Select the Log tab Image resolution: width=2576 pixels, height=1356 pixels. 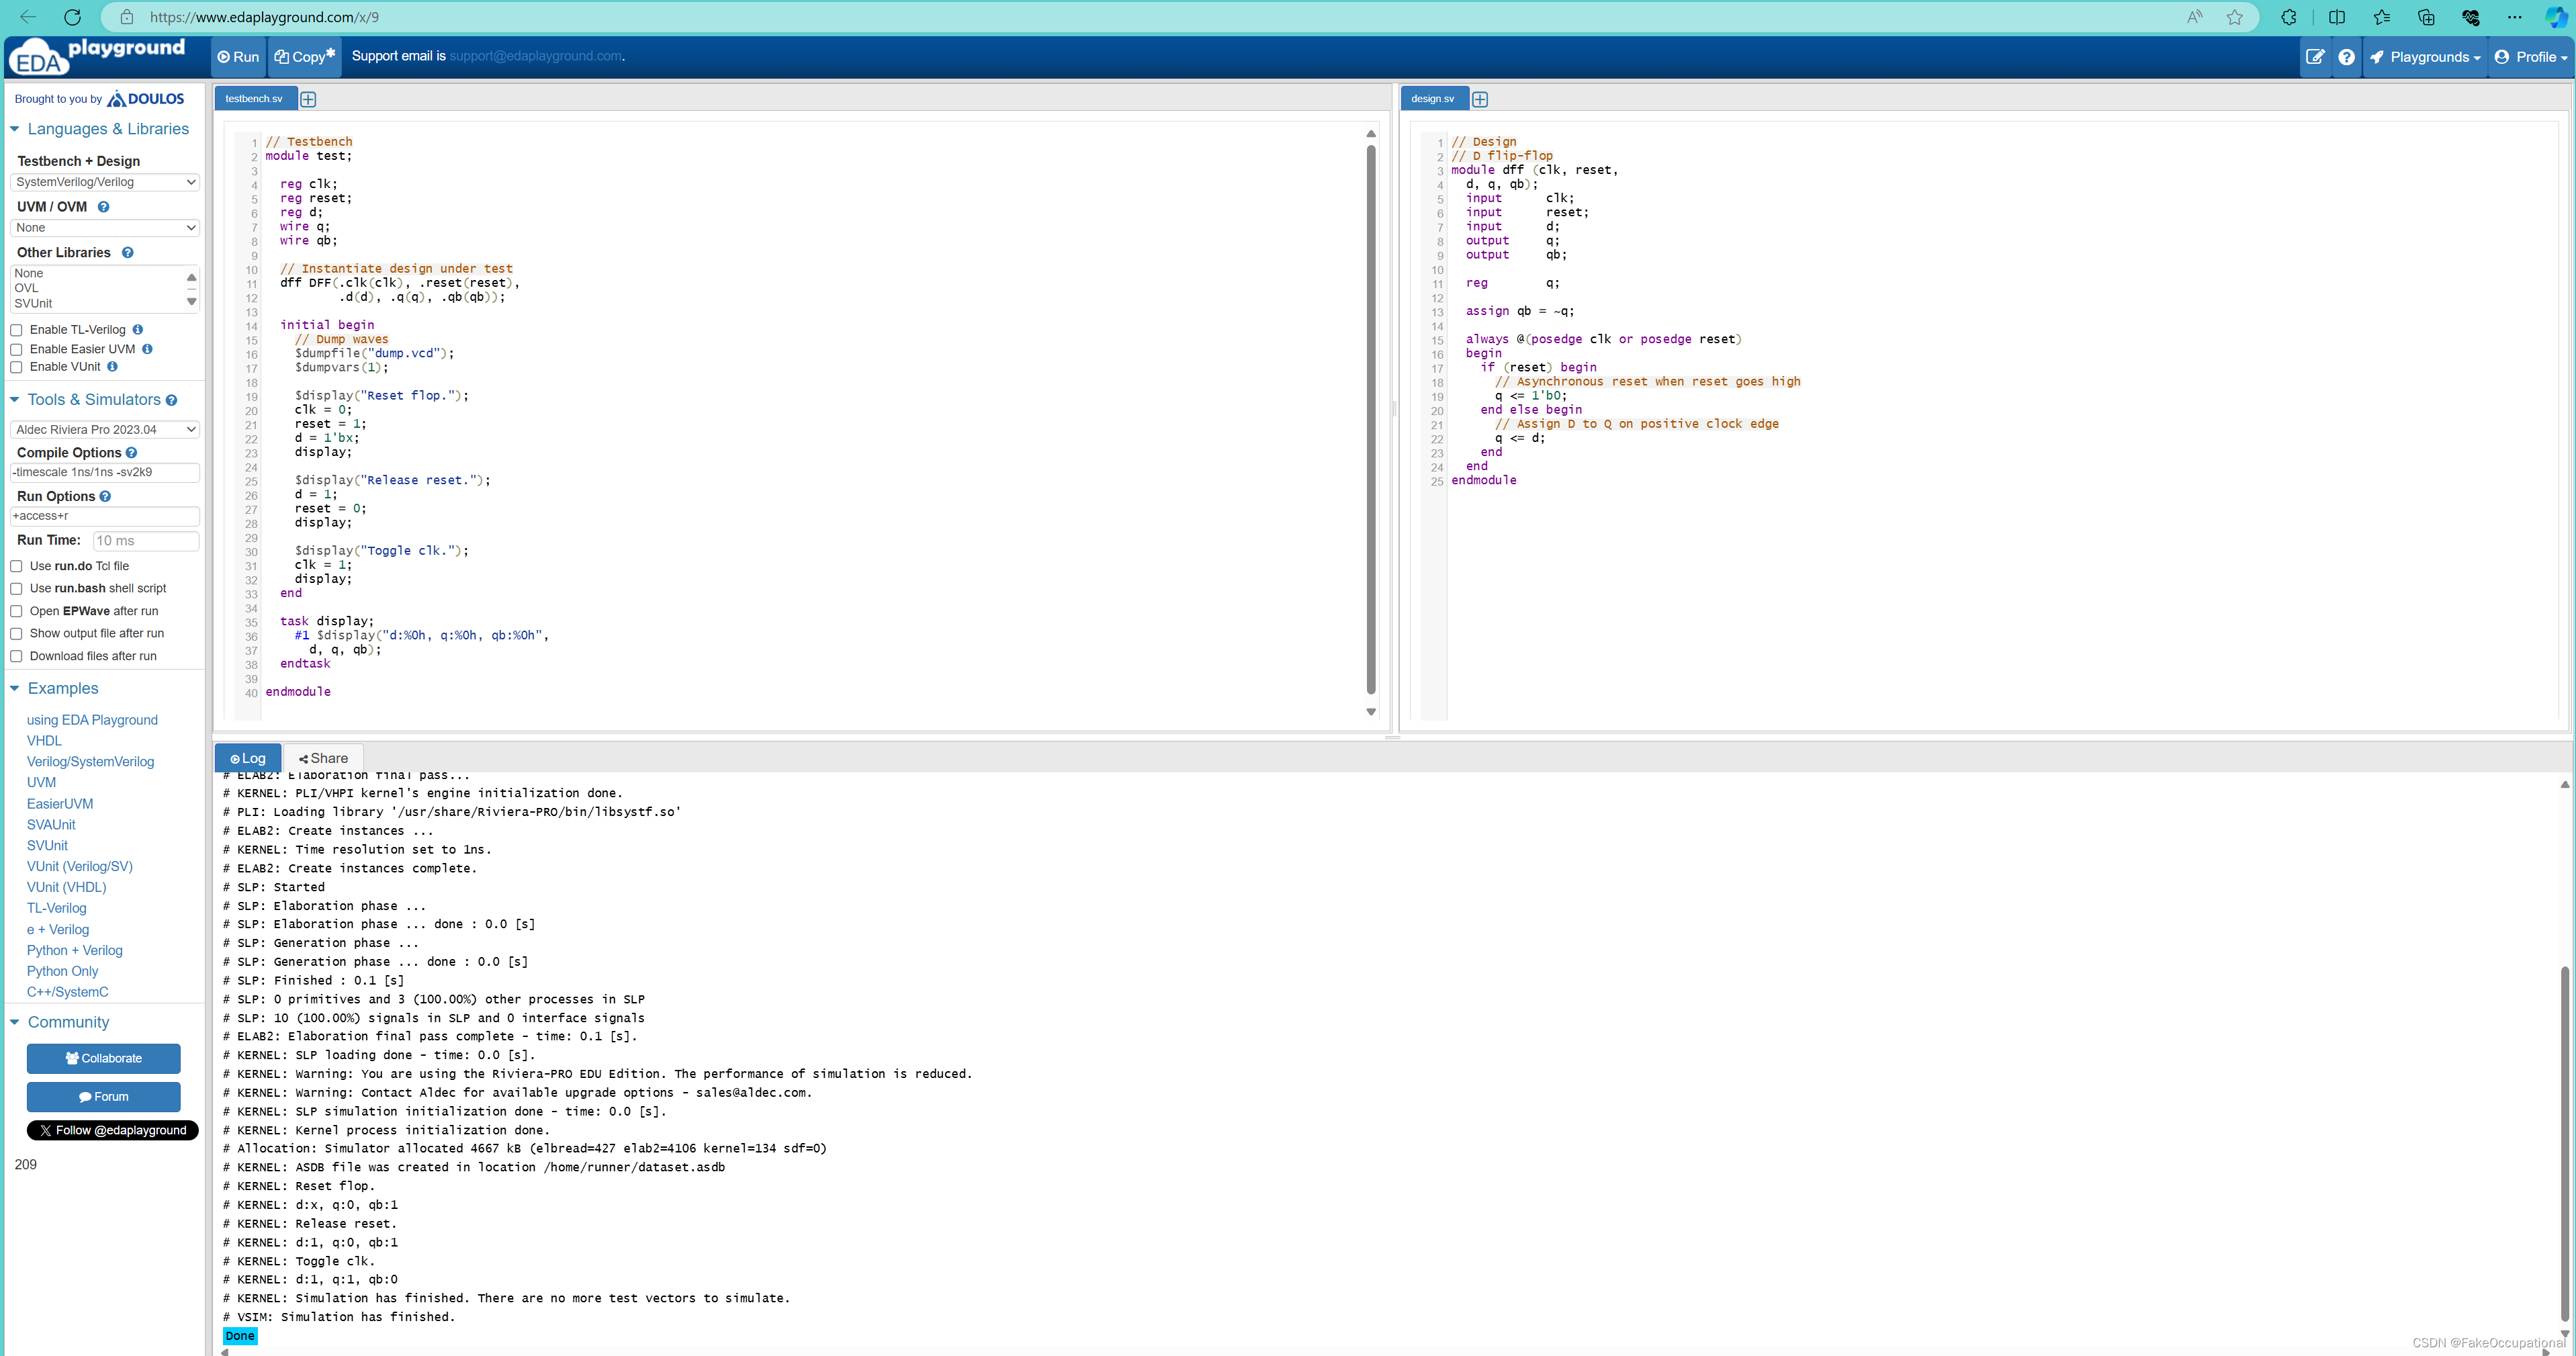(x=248, y=758)
